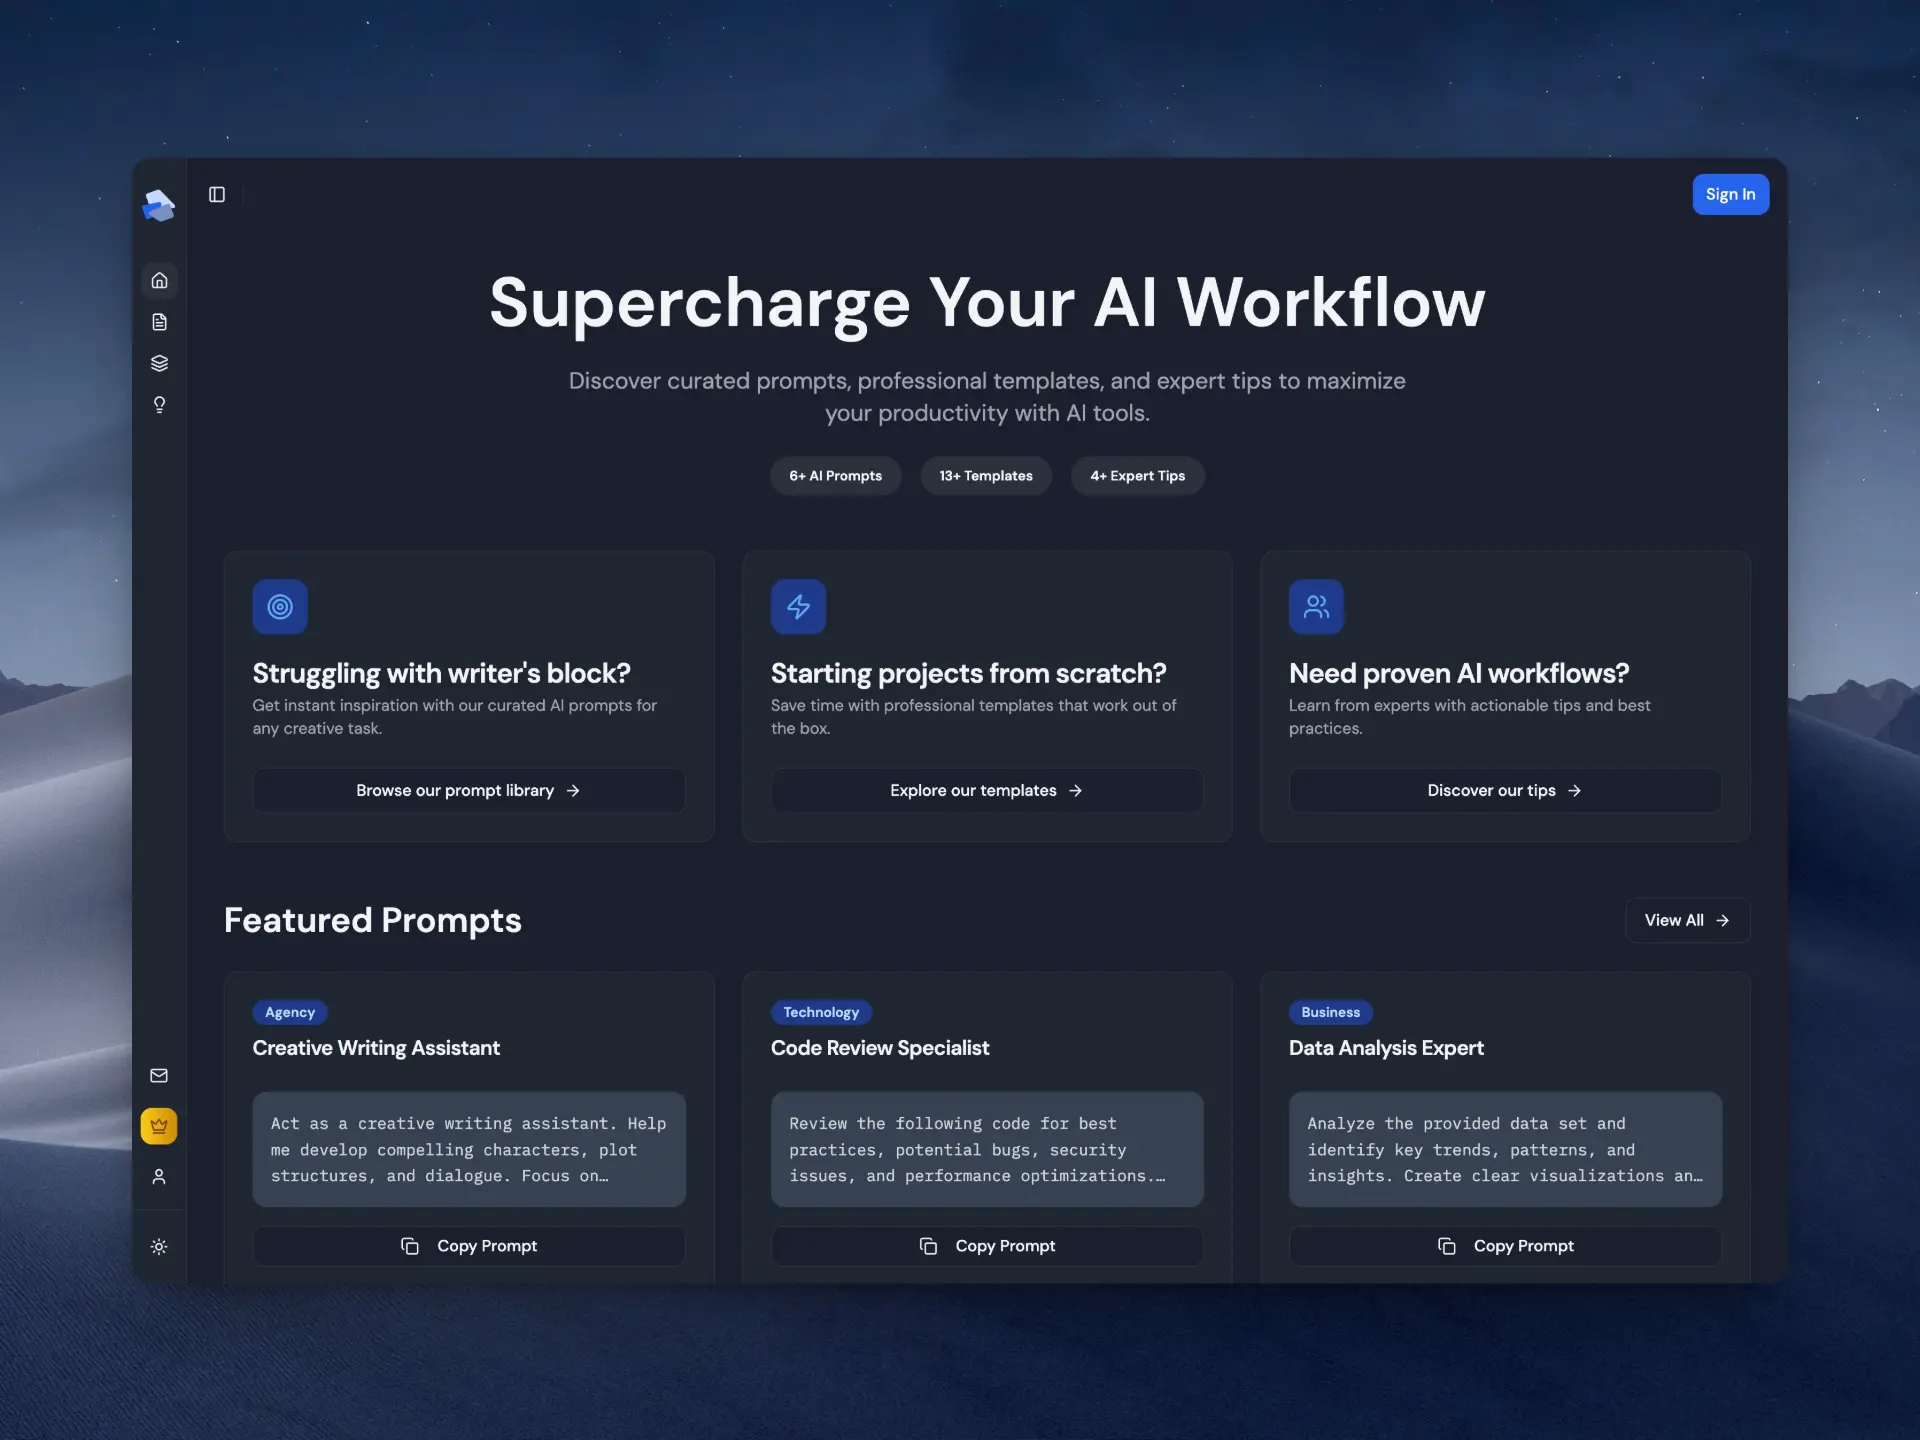Copy the Creative Writing Assistant prompt
The height and width of the screenshot is (1440, 1920).
tap(468, 1246)
